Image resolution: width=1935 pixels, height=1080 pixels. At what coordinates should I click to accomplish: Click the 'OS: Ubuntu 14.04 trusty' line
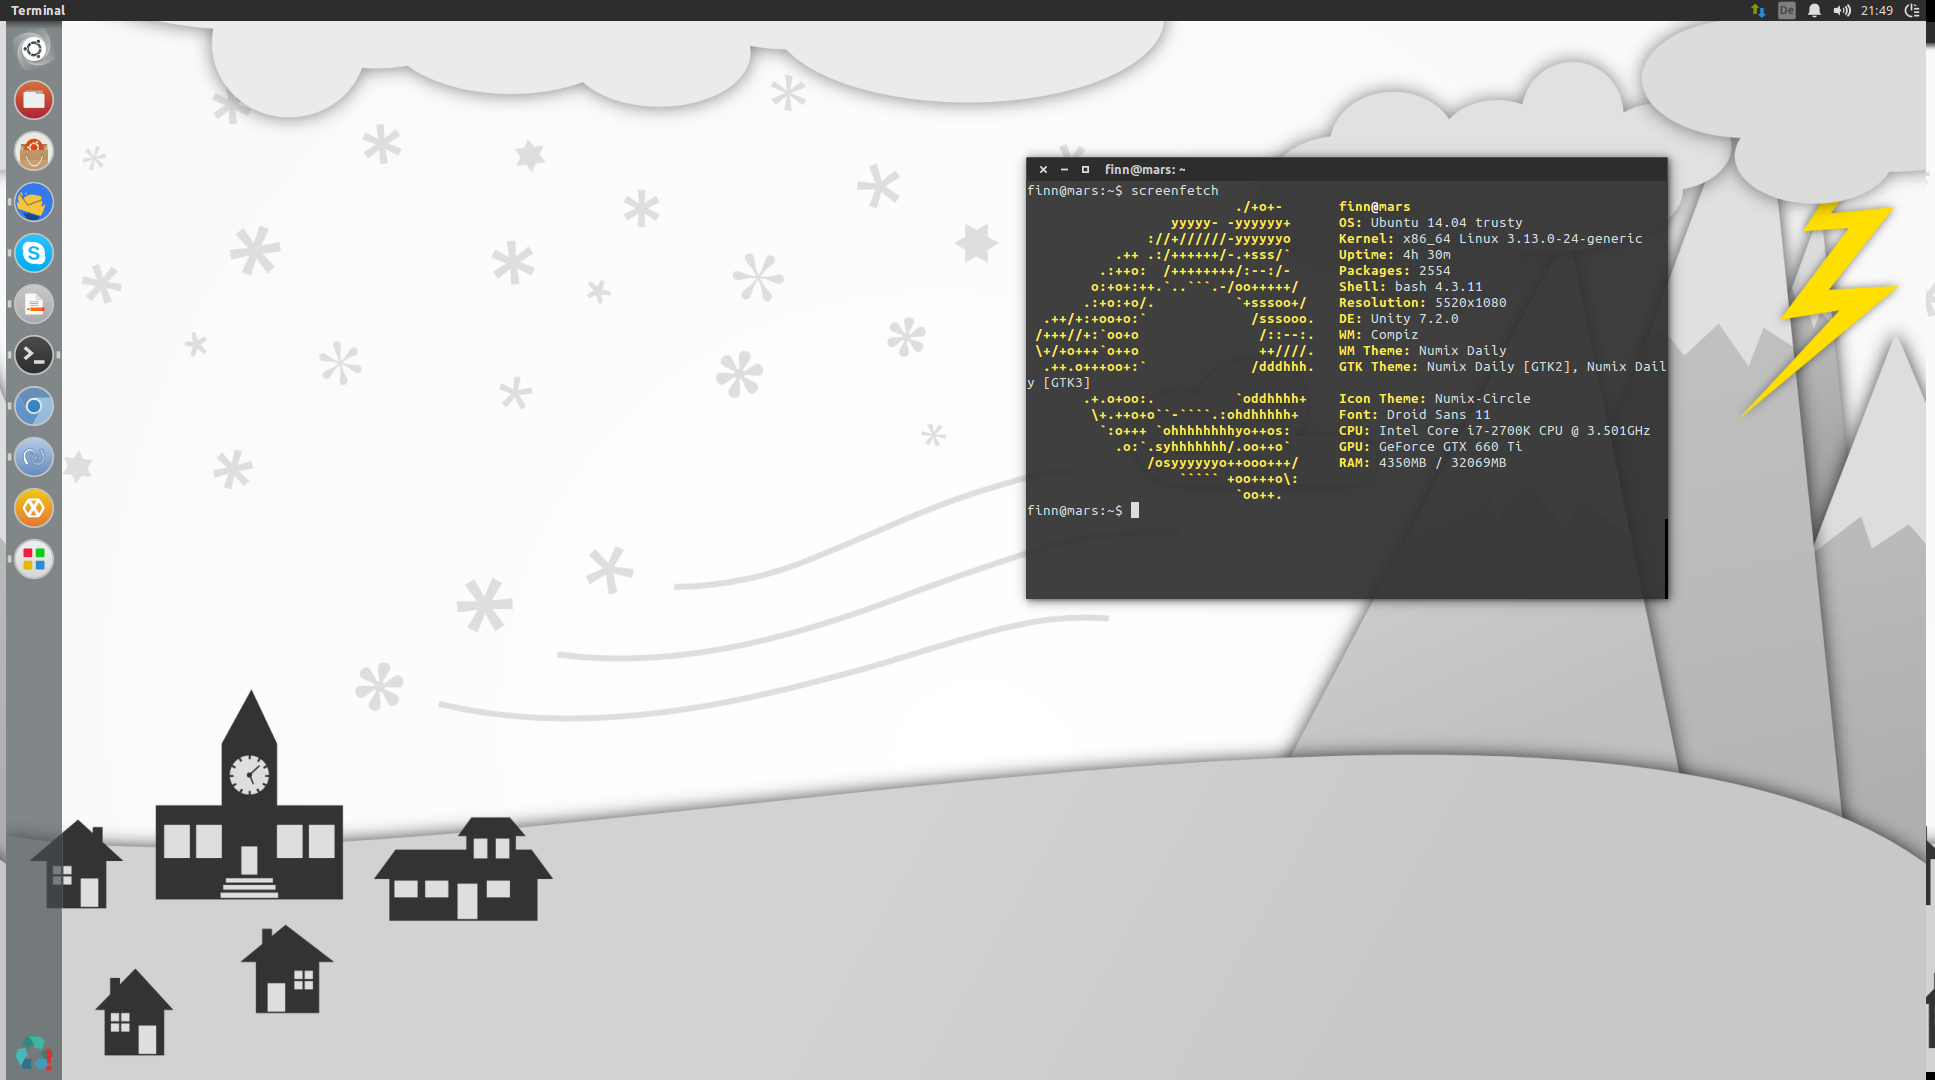point(1430,222)
